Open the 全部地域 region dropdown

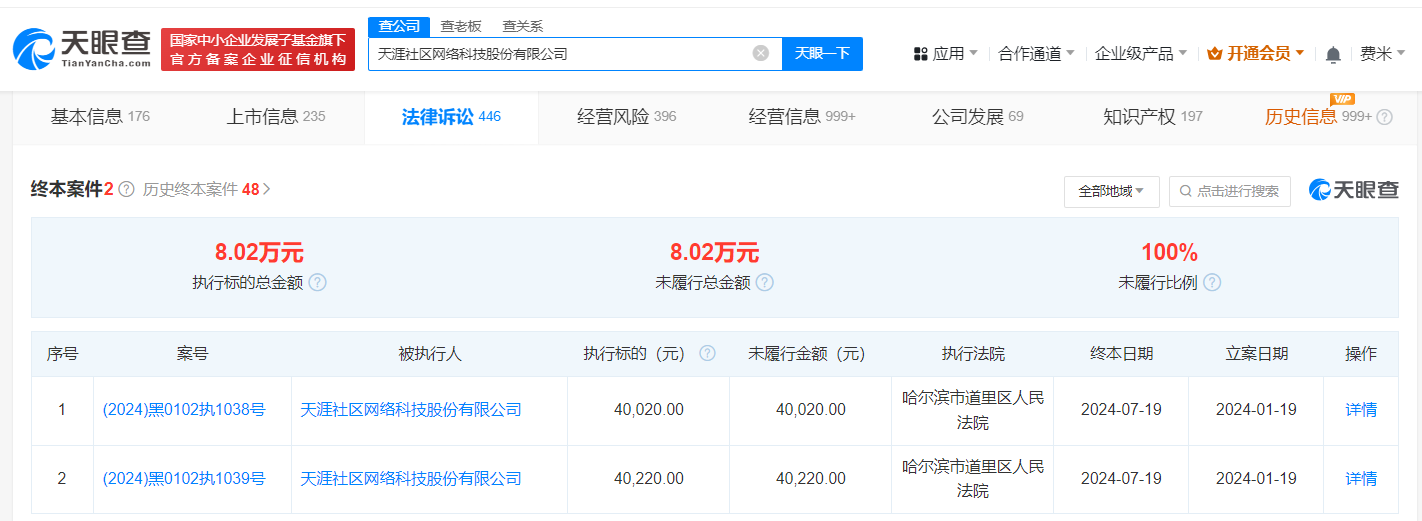coord(1111,191)
